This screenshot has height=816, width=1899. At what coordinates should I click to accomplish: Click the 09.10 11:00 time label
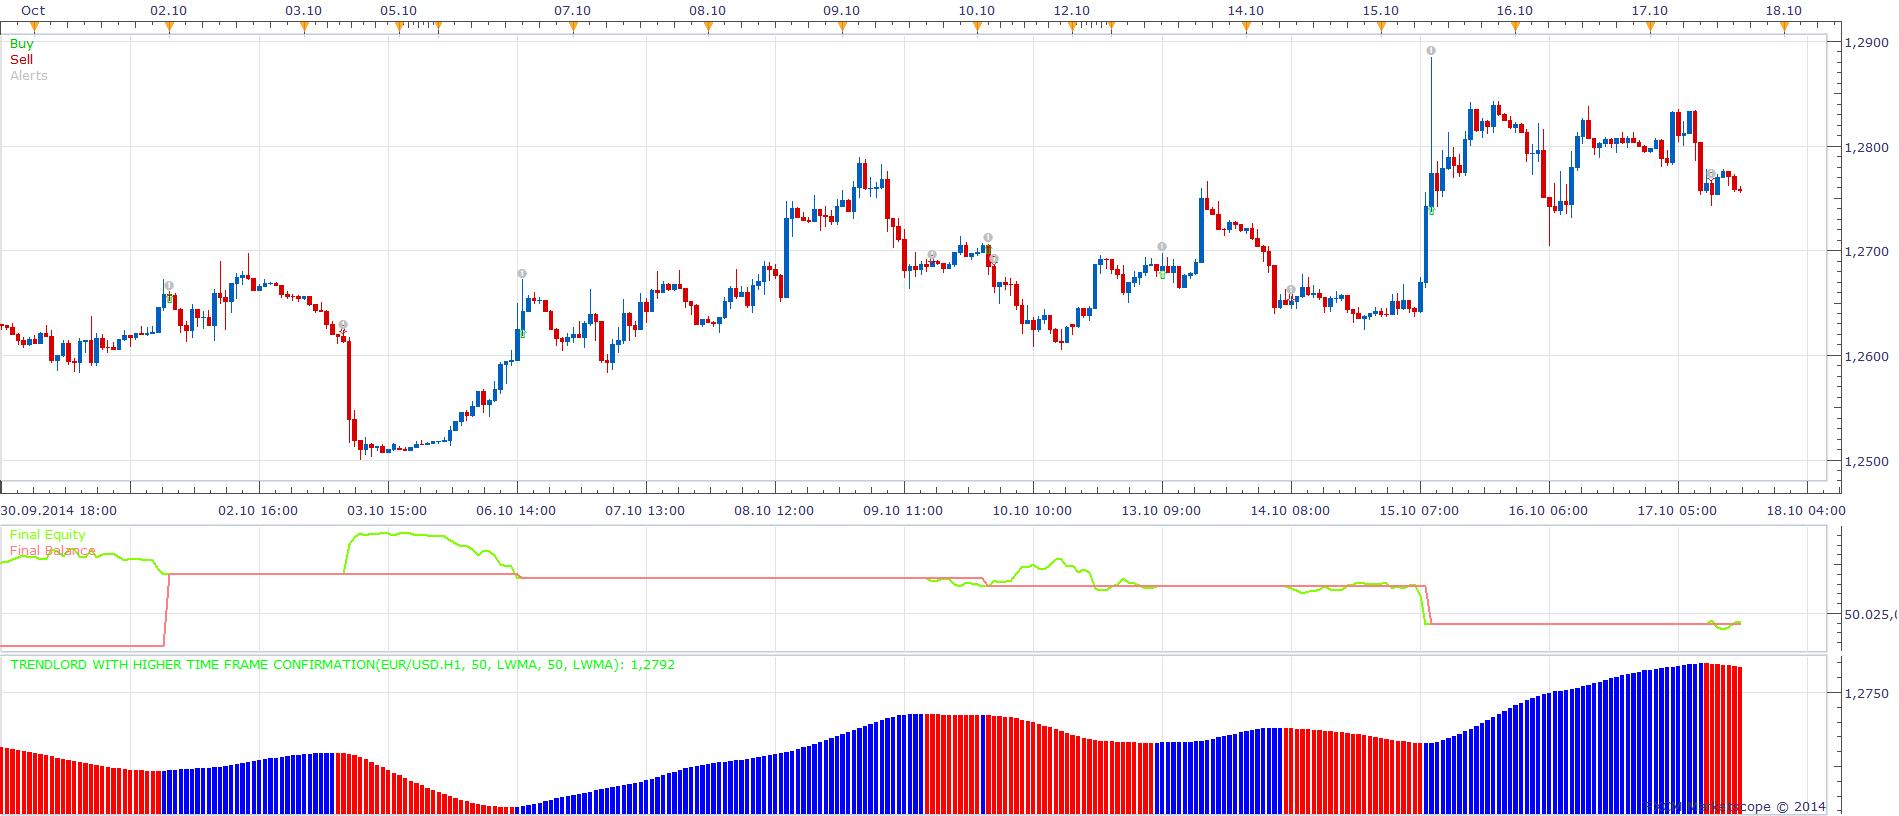click(x=903, y=511)
